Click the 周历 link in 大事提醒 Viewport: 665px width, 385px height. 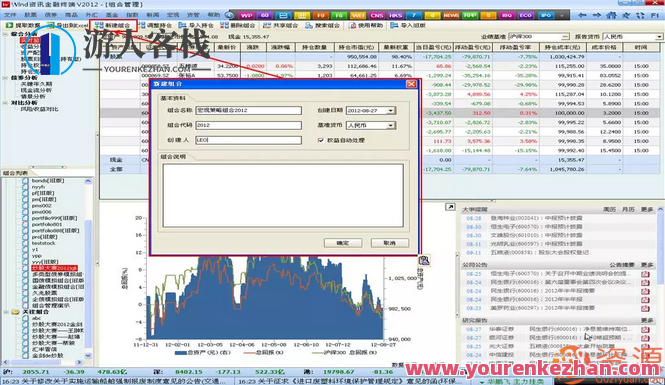[x=609, y=209]
